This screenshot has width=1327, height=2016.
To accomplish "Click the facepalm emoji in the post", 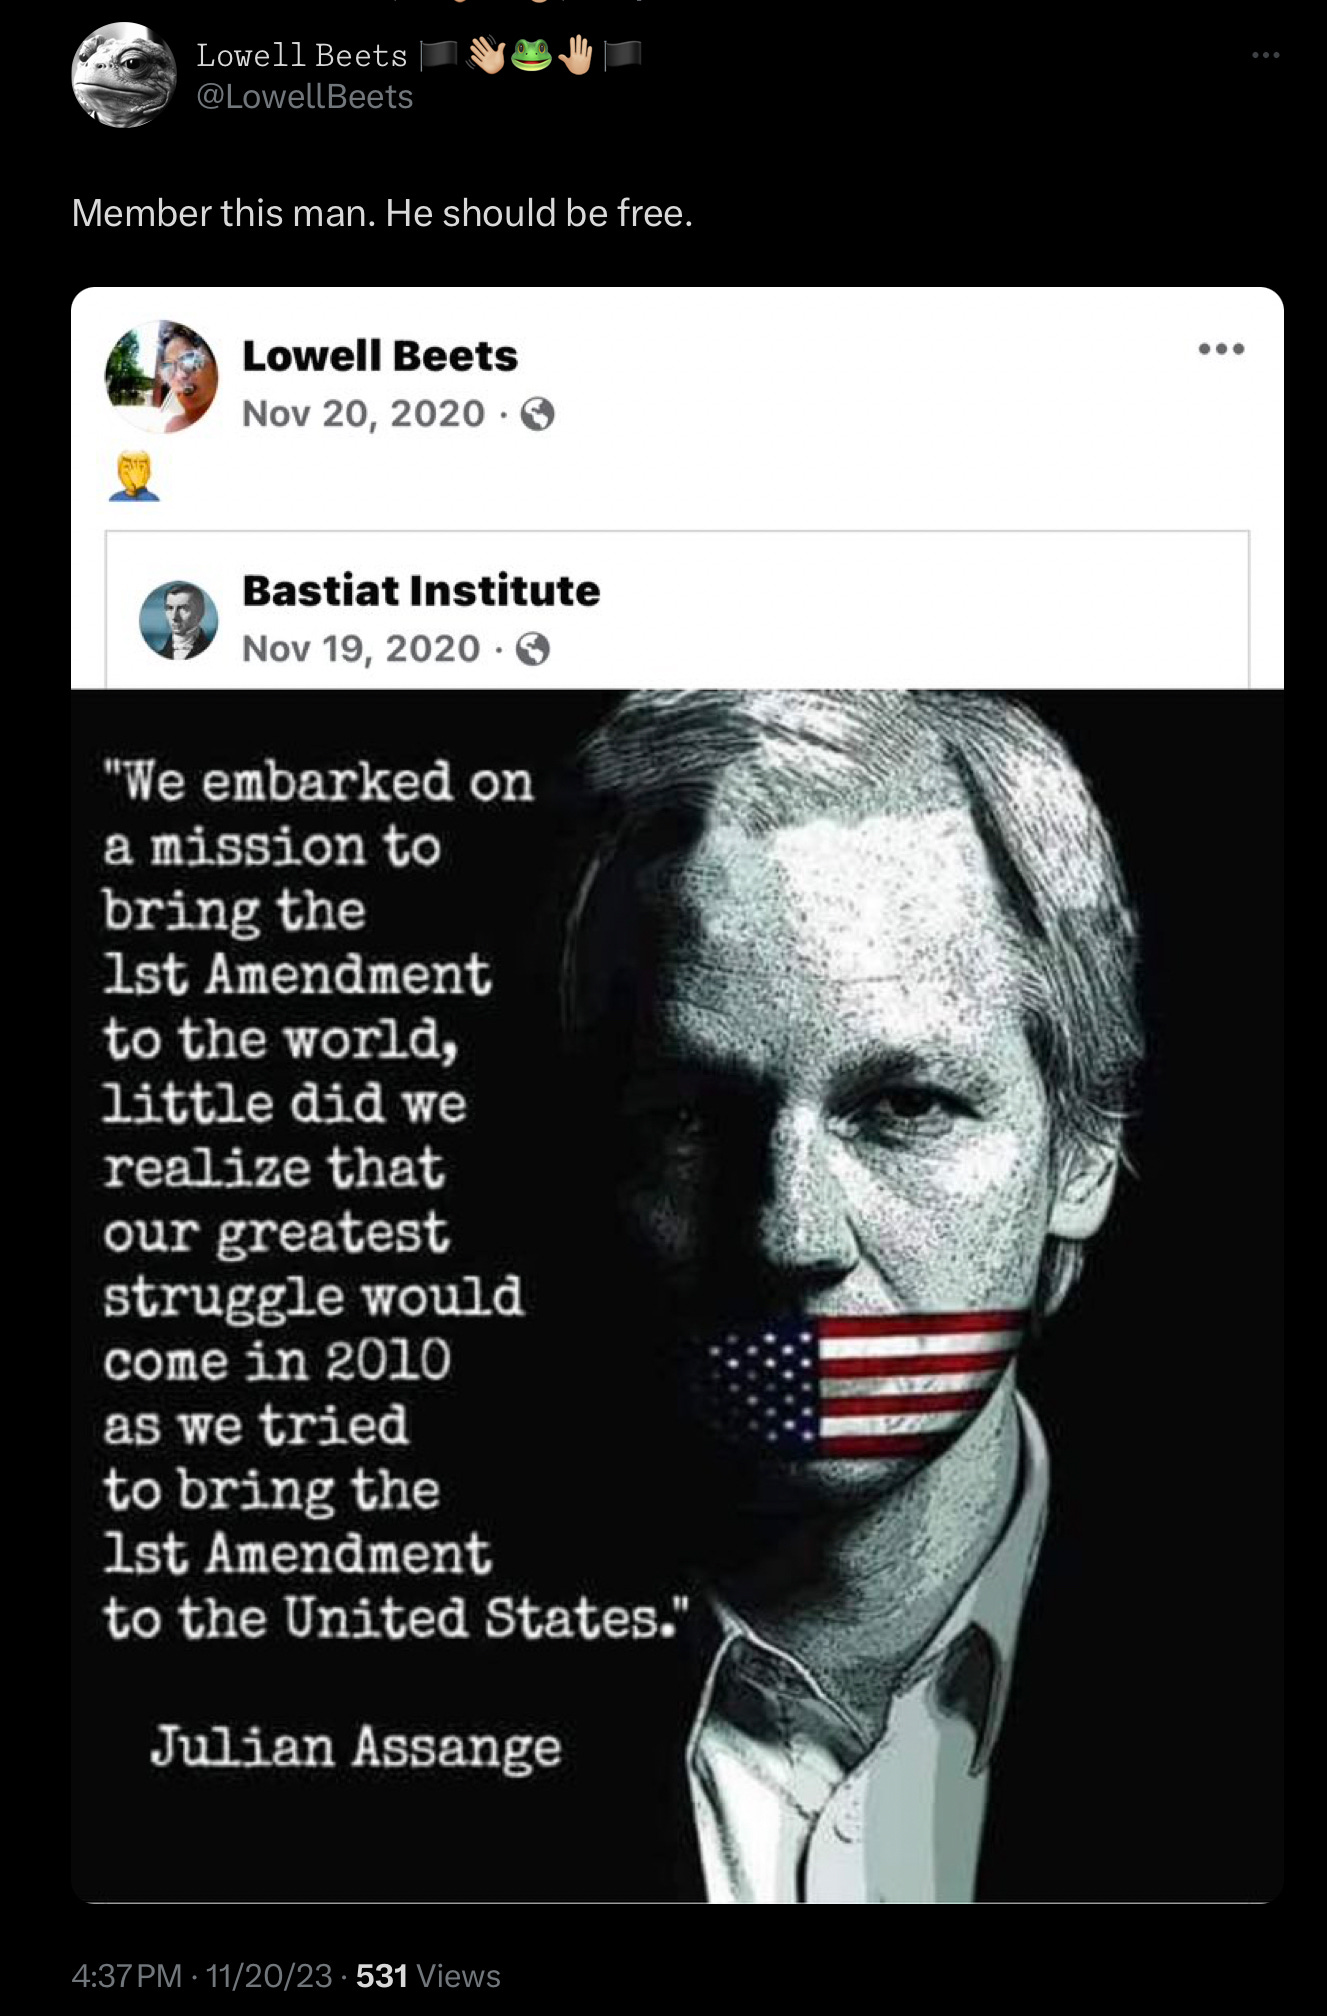I will [x=134, y=475].
